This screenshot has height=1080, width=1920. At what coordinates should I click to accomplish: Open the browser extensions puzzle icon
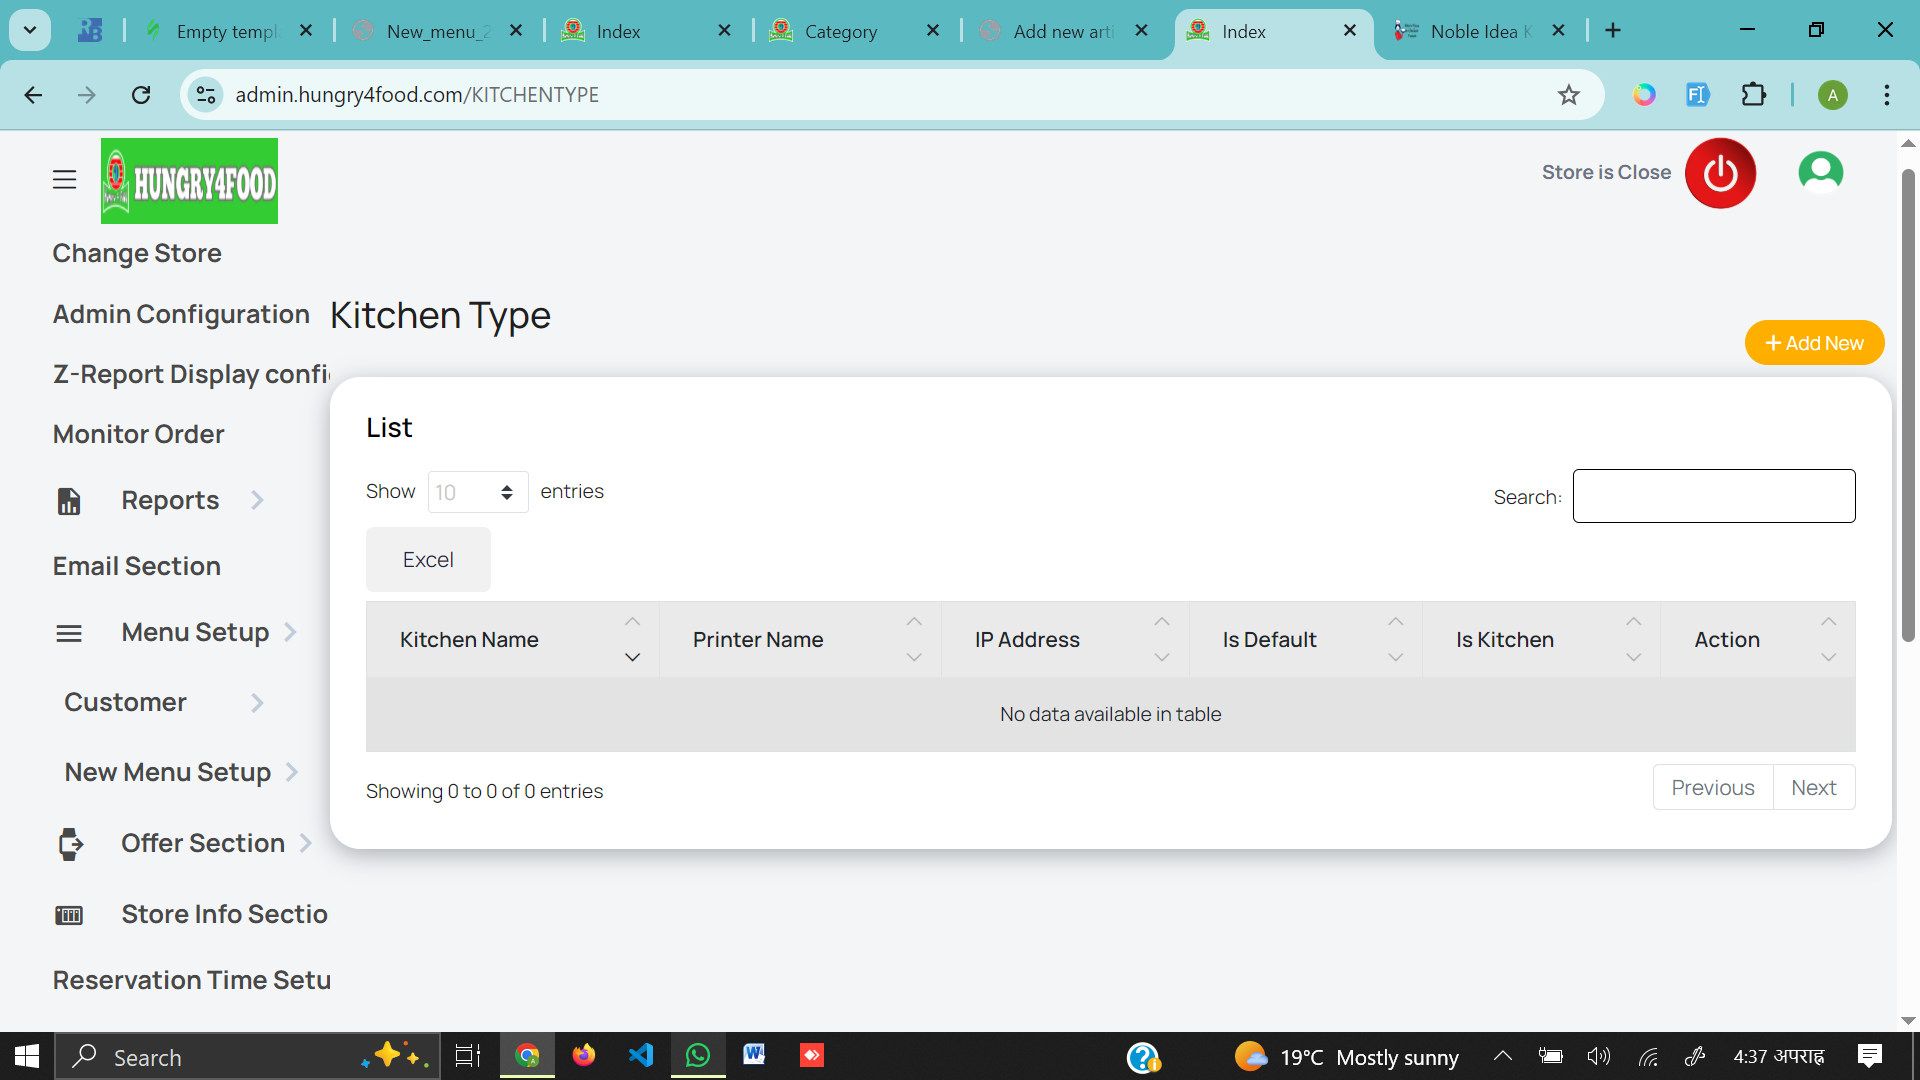click(x=1753, y=95)
